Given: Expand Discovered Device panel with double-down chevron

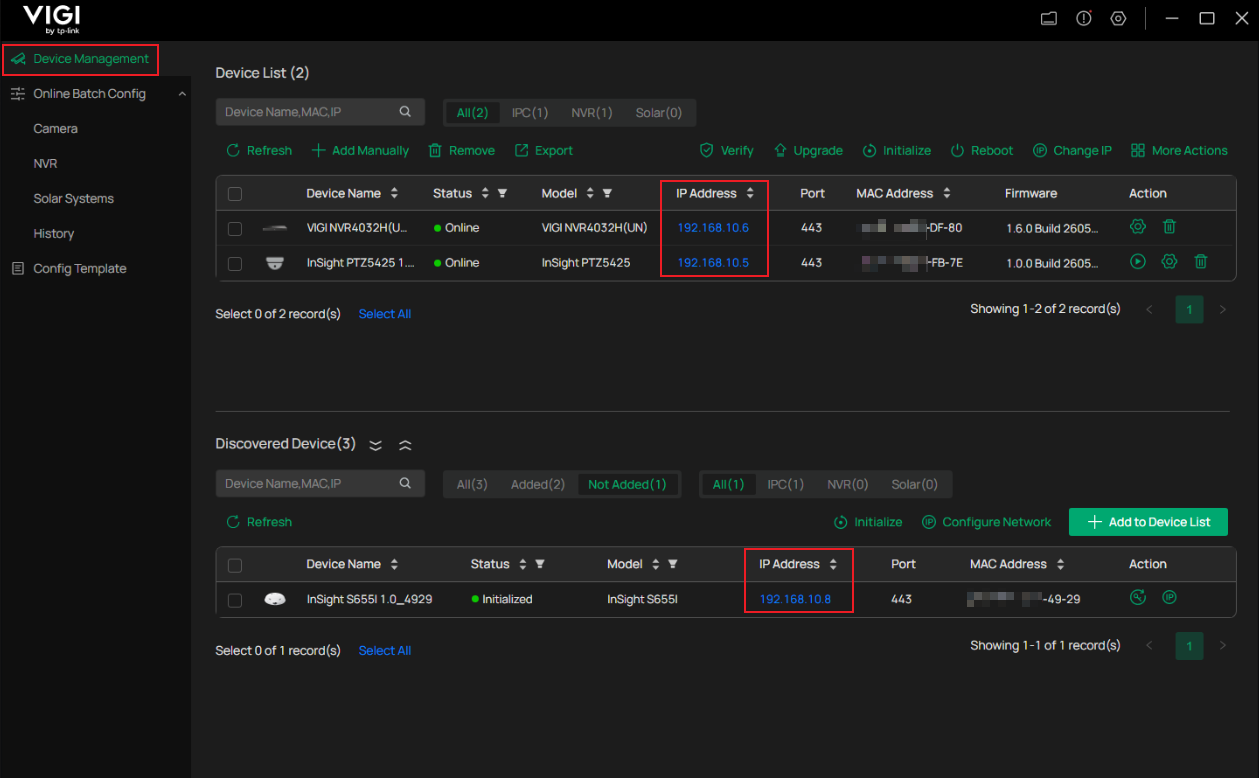Looking at the screenshot, I should pyautogui.click(x=376, y=444).
